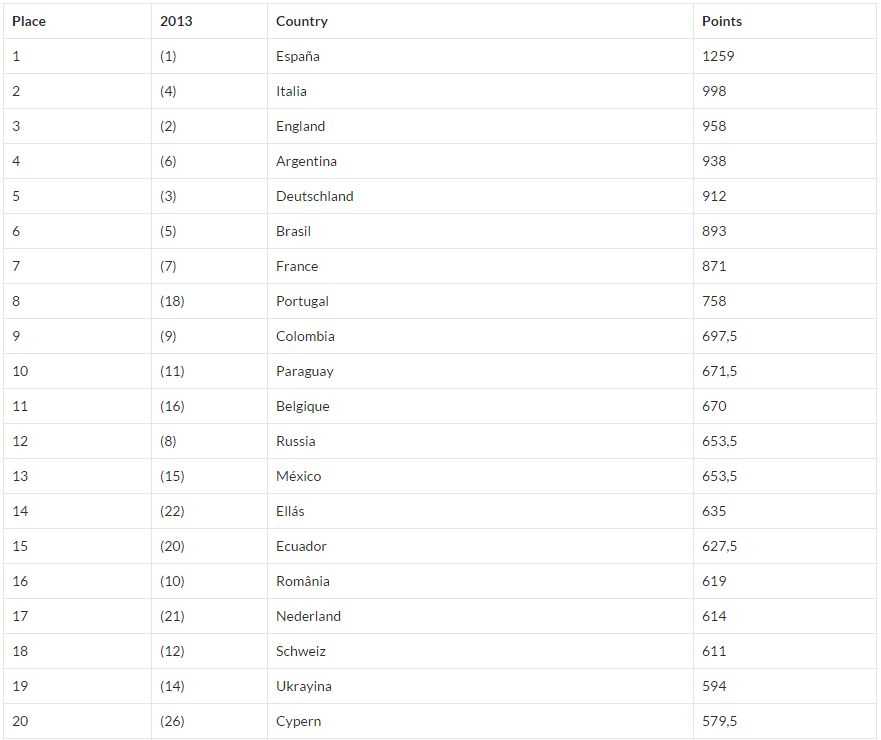This screenshot has height=740, width=881.
Task: Click the 2013 column header
Action: click(x=176, y=21)
